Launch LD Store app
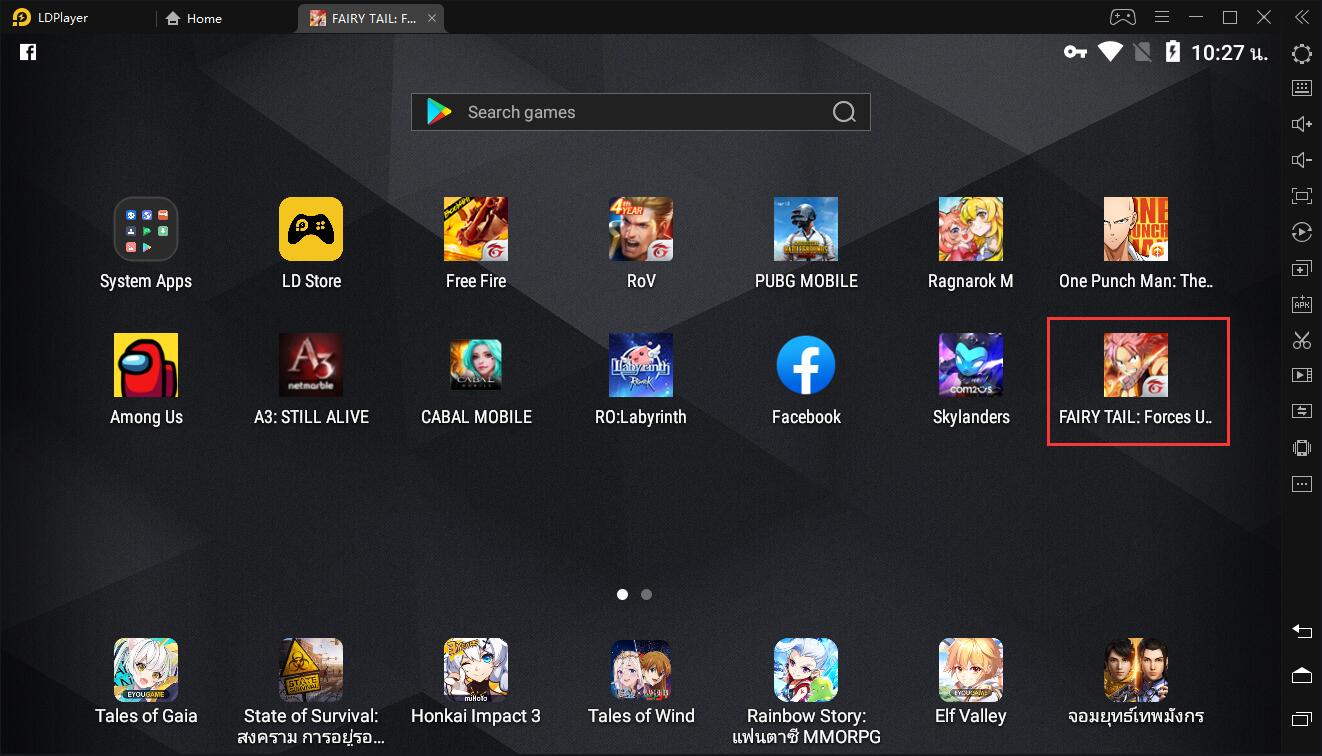Screen dimensions: 1322x756 tap(311, 229)
